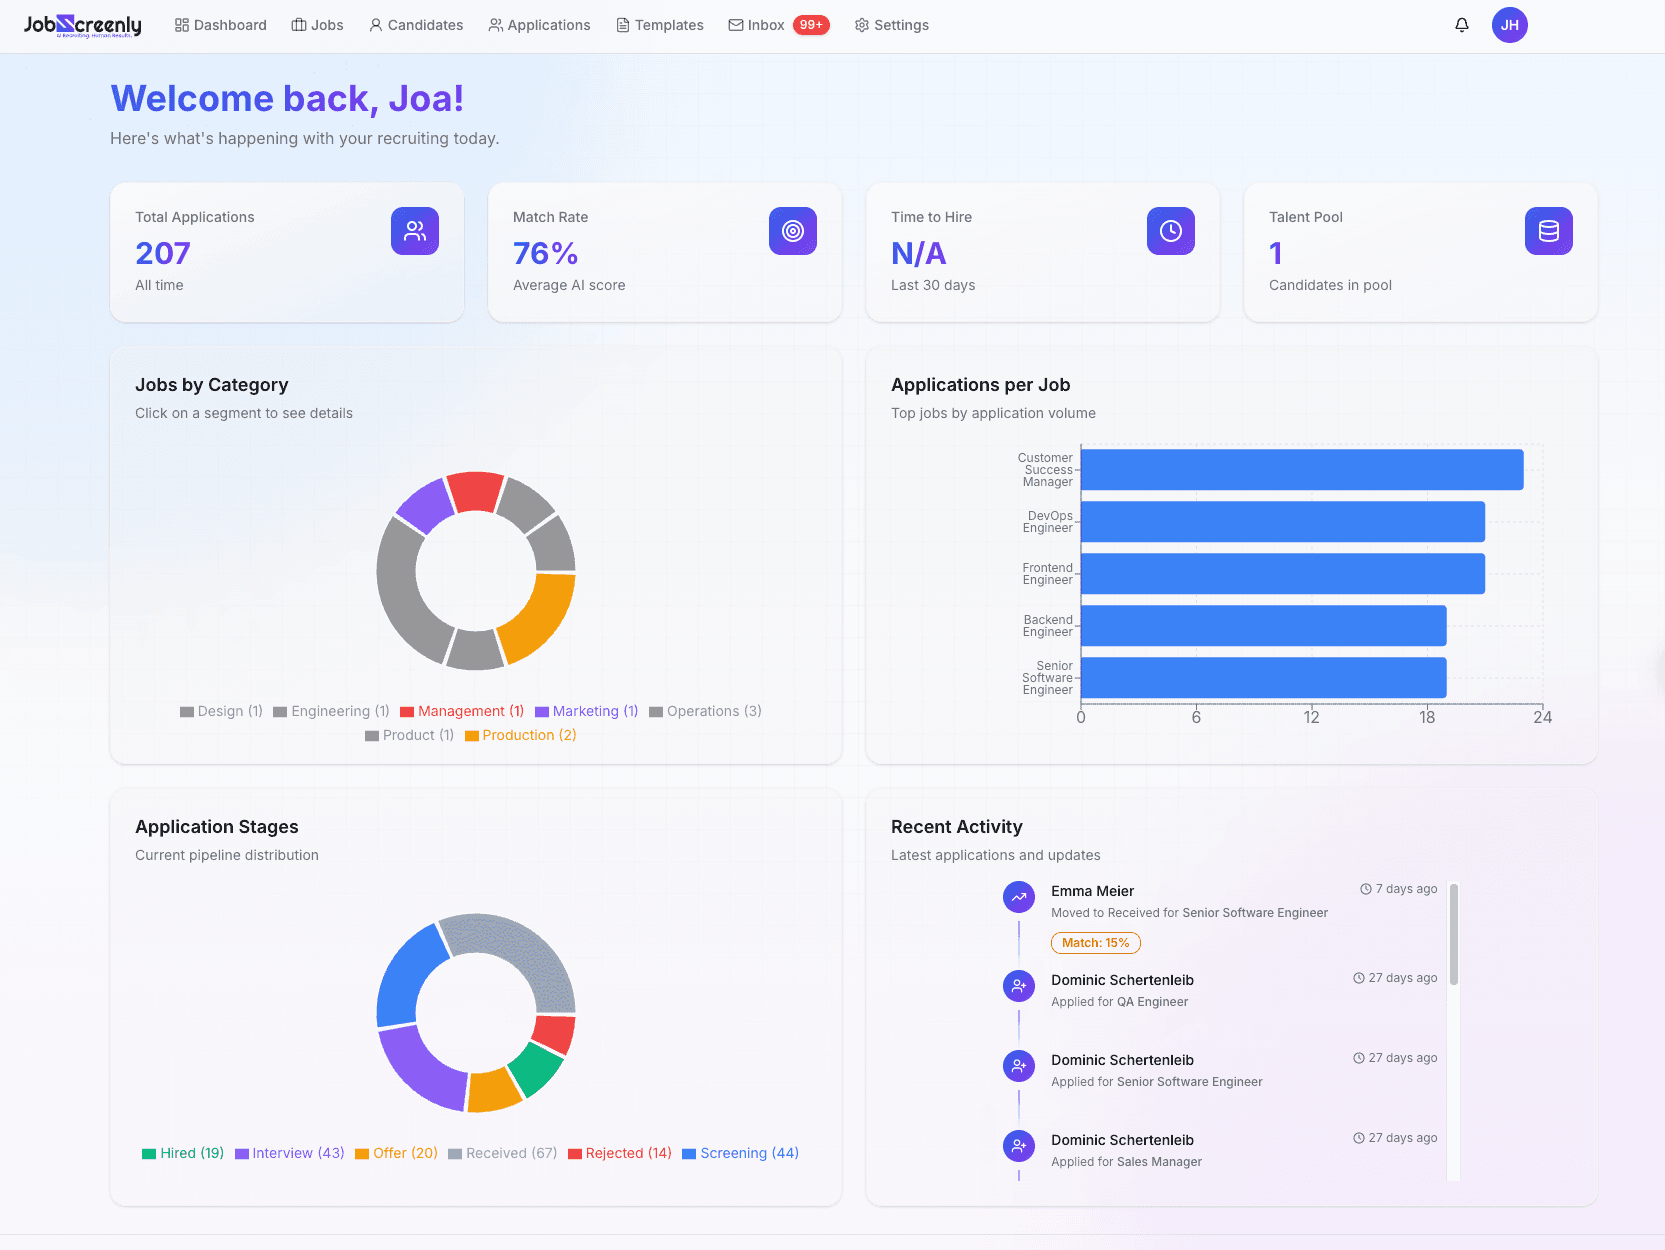Click the Talent Pool database icon

coord(1548,231)
